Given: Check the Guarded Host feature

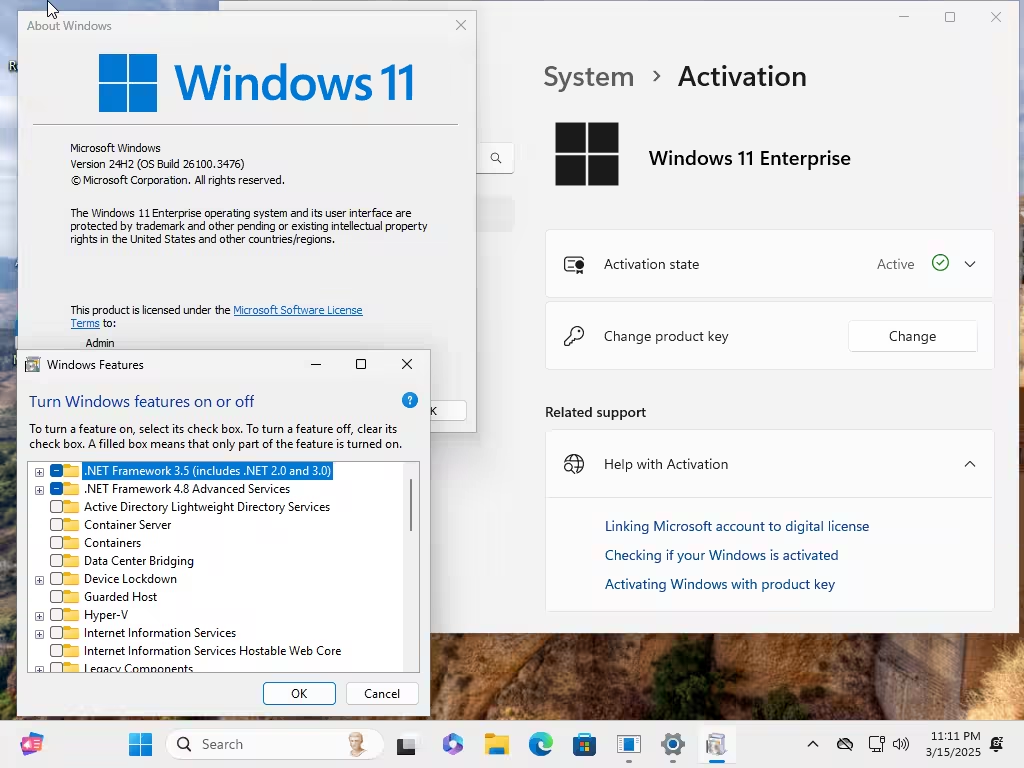Looking at the screenshot, I should point(56,596).
